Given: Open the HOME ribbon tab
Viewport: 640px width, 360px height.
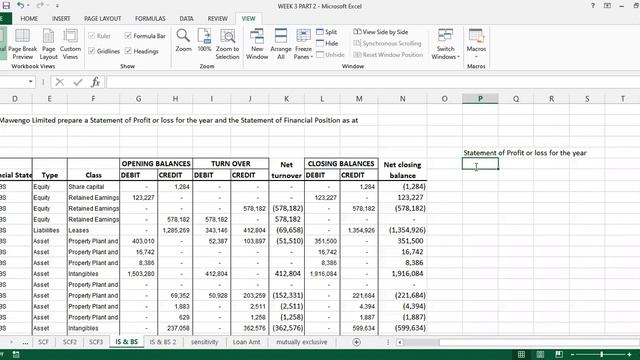Looking at the screenshot, I should point(29,19).
